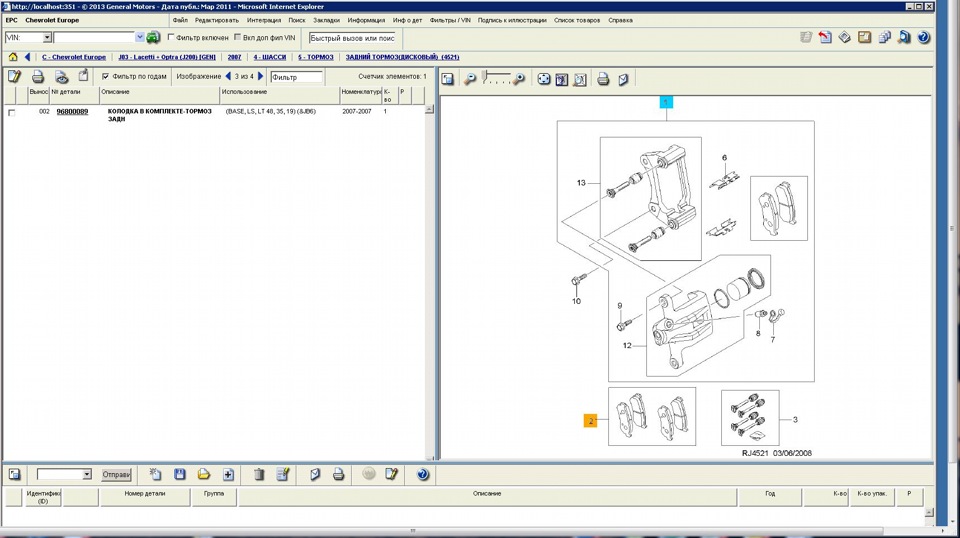Open the 'Поиск' menu
Screen dimensions: 960x538
[297, 20]
